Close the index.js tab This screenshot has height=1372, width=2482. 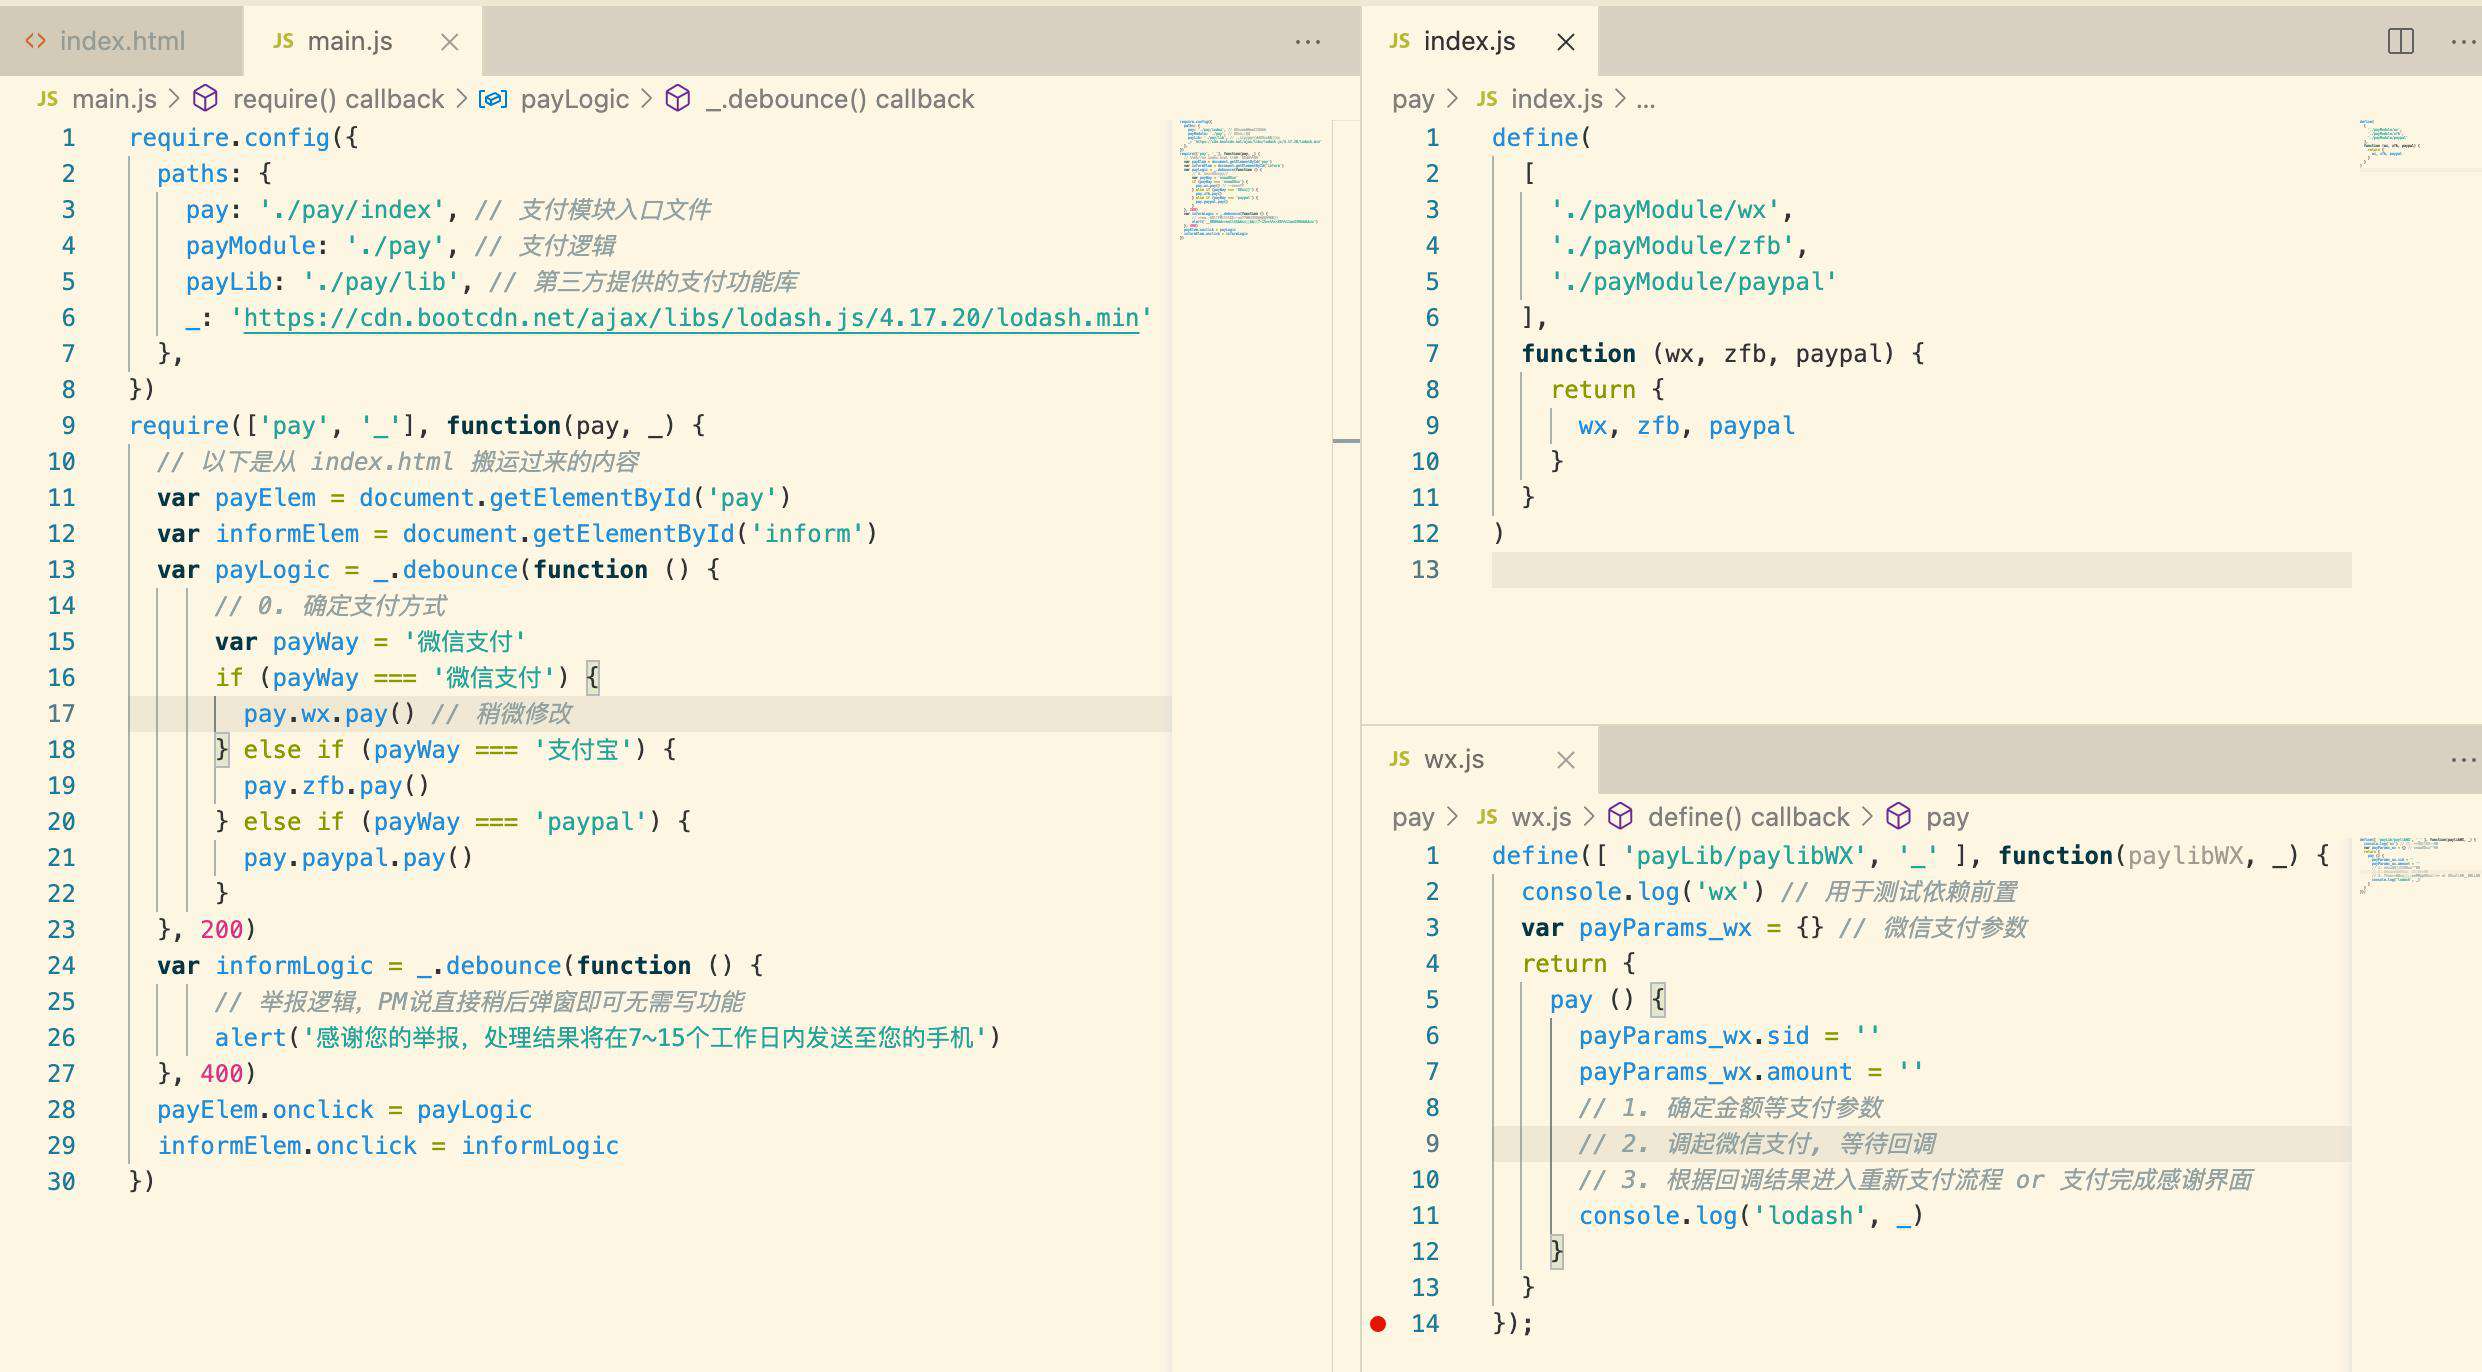(x=1566, y=42)
